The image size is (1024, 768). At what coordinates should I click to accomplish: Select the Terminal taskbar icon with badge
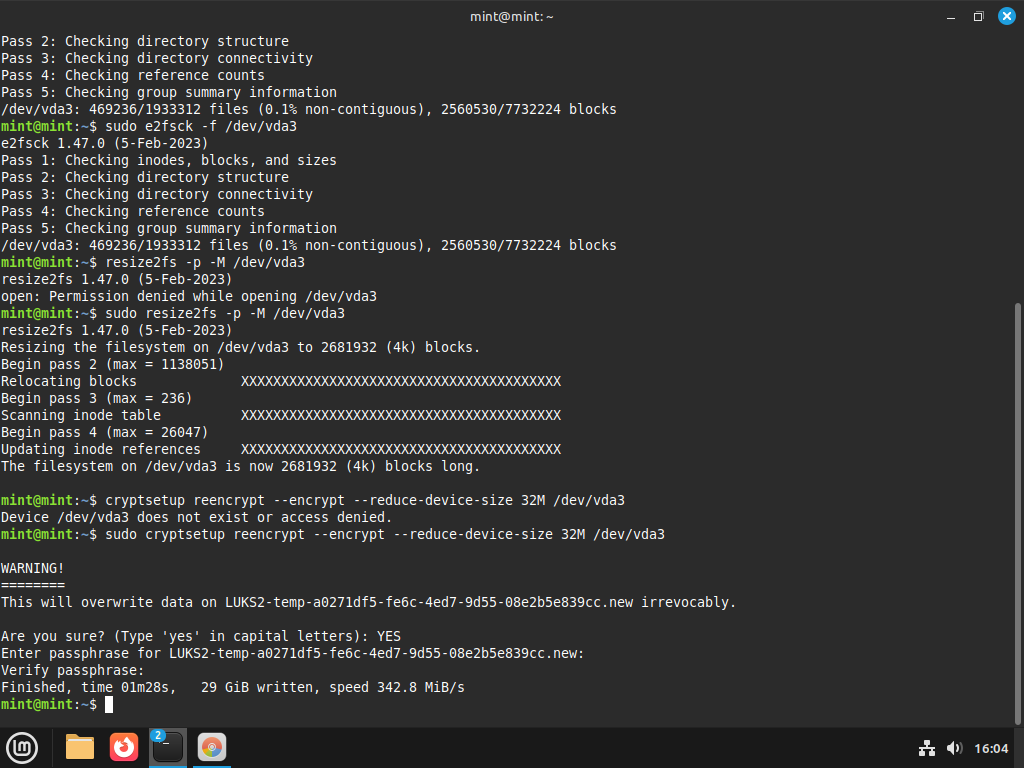click(x=167, y=747)
